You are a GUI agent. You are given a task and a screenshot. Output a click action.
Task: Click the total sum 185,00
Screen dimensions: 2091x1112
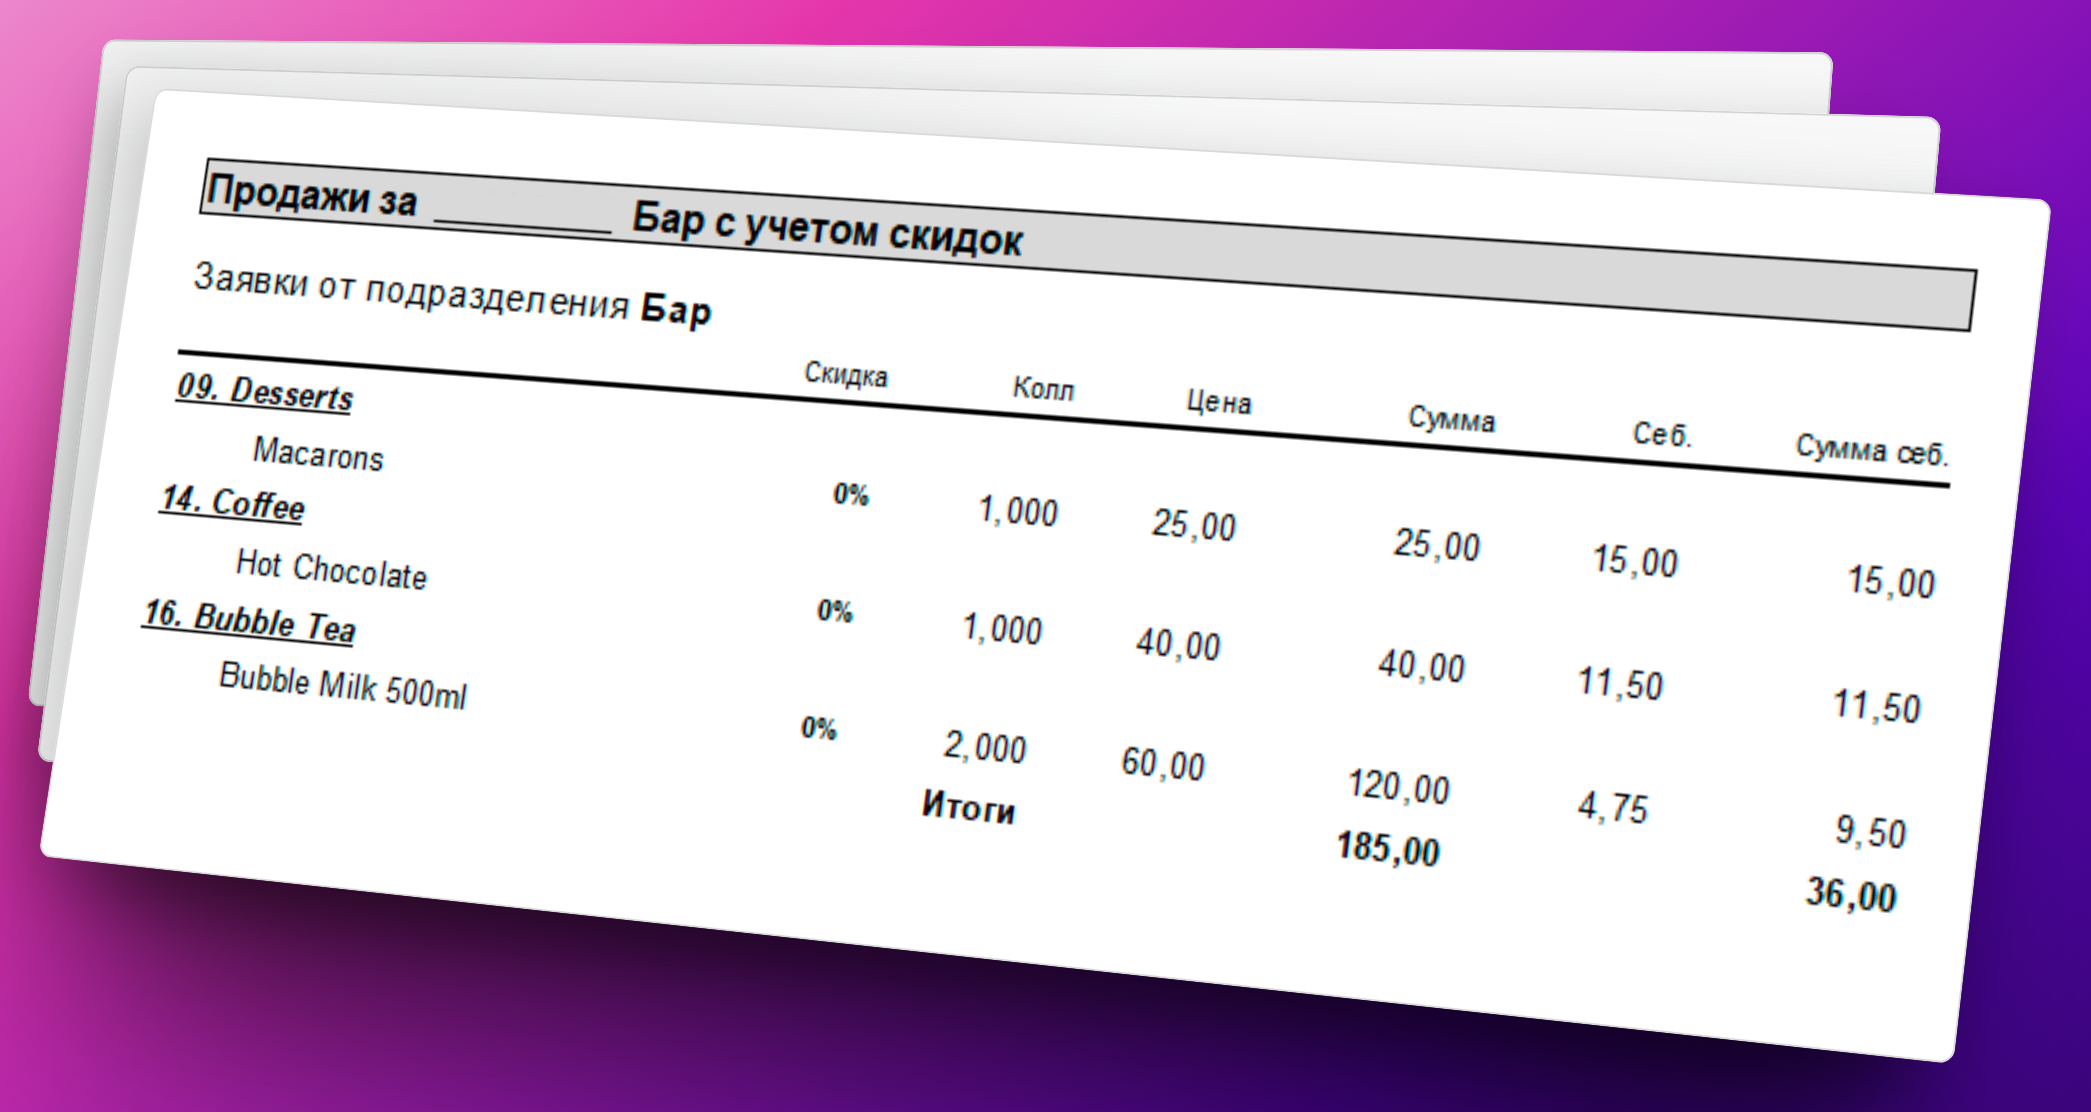click(1388, 849)
